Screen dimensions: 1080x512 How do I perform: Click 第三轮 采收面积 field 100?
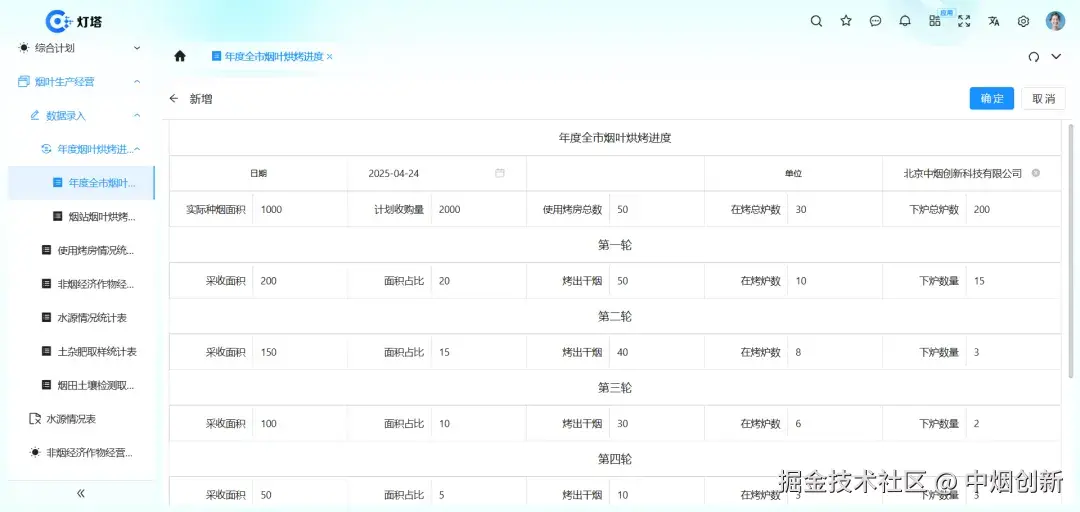coord(300,424)
